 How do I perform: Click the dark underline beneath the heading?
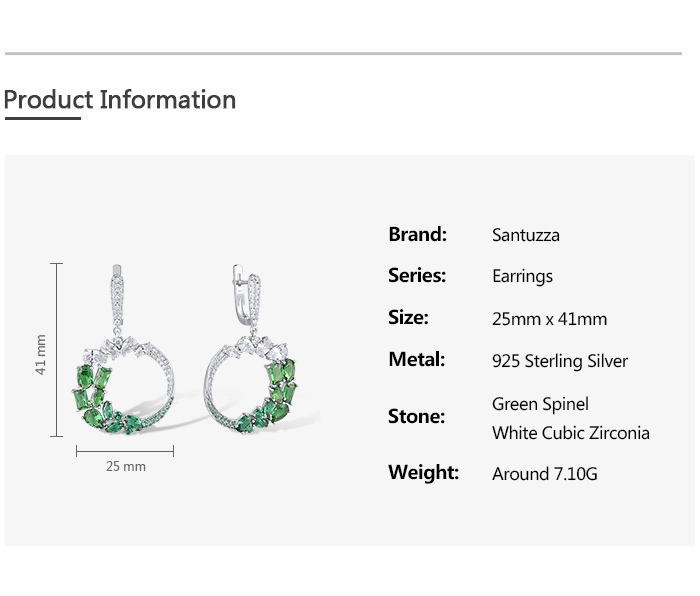42,119
